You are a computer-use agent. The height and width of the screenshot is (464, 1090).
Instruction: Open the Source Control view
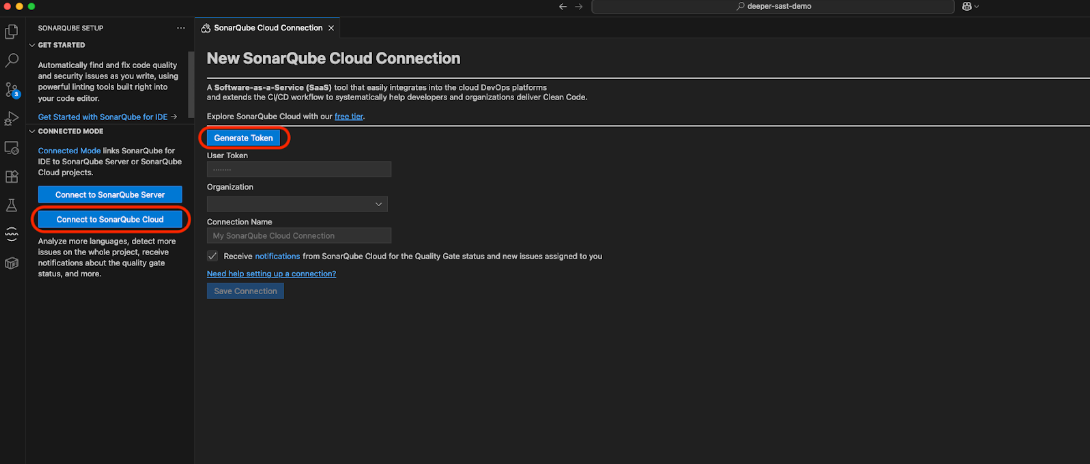click(x=12, y=90)
